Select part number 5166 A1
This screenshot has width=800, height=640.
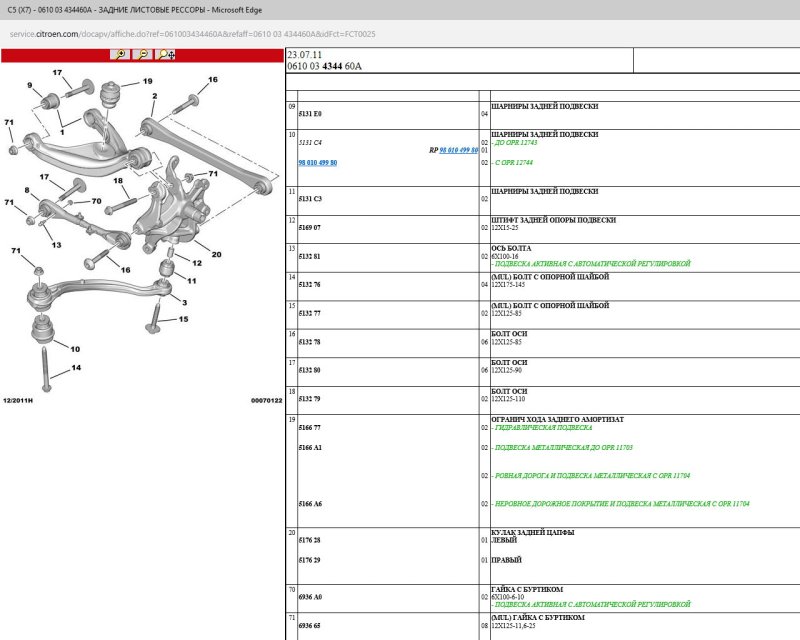pos(310,448)
